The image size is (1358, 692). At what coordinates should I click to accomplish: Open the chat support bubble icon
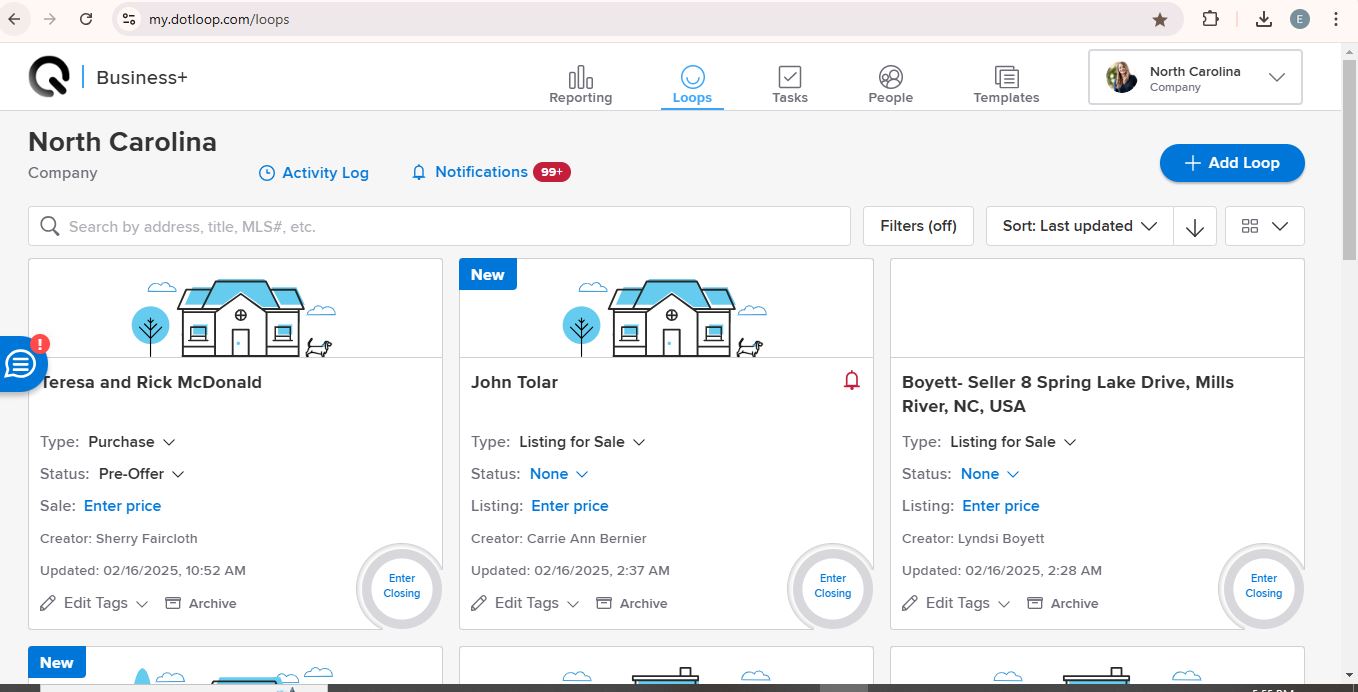click(x=20, y=364)
